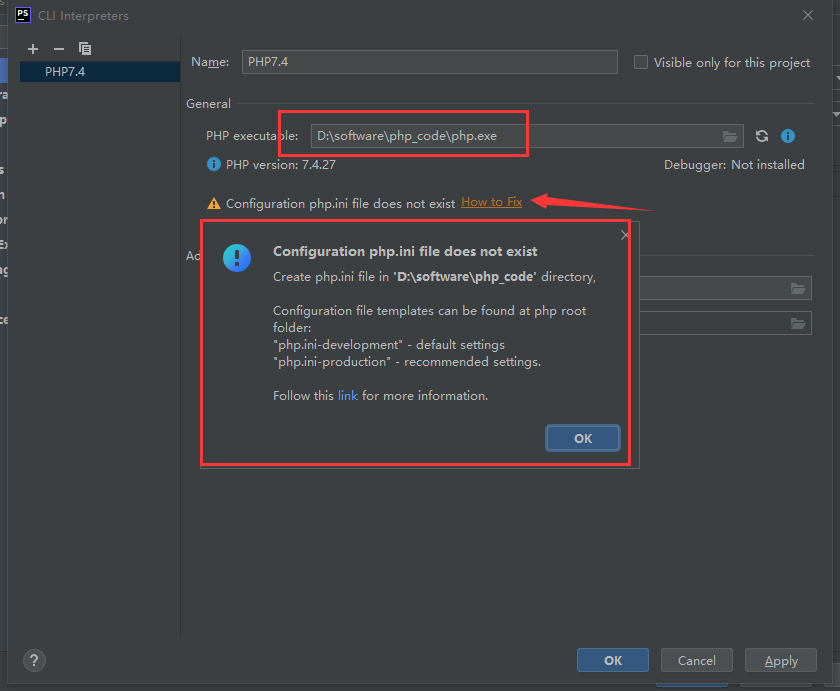The height and width of the screenshot is (691, 840).
Task: Add a new PHP interpreter
Action: (32, 48)
